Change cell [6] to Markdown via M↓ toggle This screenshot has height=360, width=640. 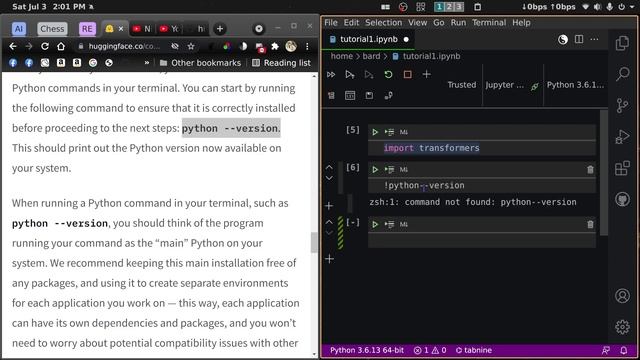[403, 169]
